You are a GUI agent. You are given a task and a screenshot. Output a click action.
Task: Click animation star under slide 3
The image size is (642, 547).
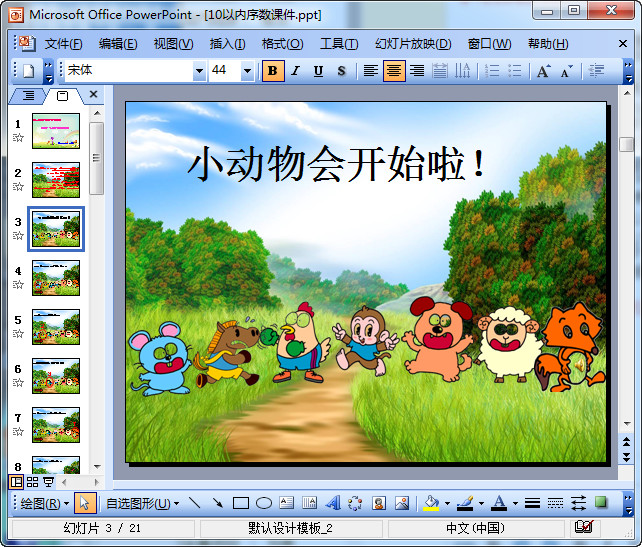click(18, 236)
